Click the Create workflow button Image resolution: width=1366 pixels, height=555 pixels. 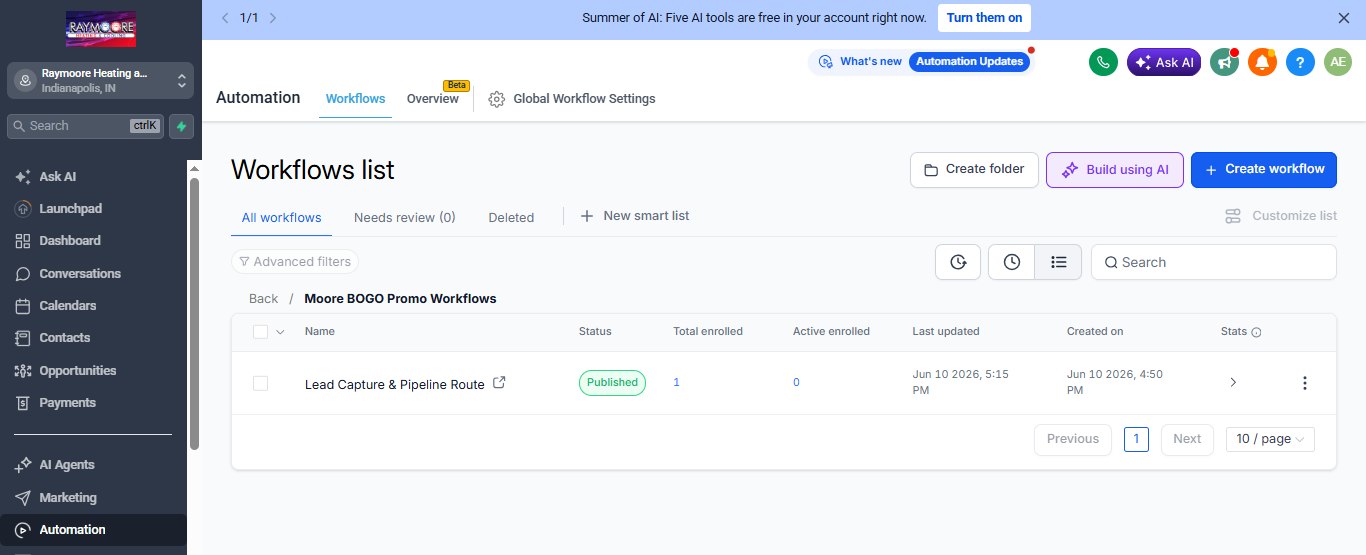pyautogui.click(x=1264, y=170)
